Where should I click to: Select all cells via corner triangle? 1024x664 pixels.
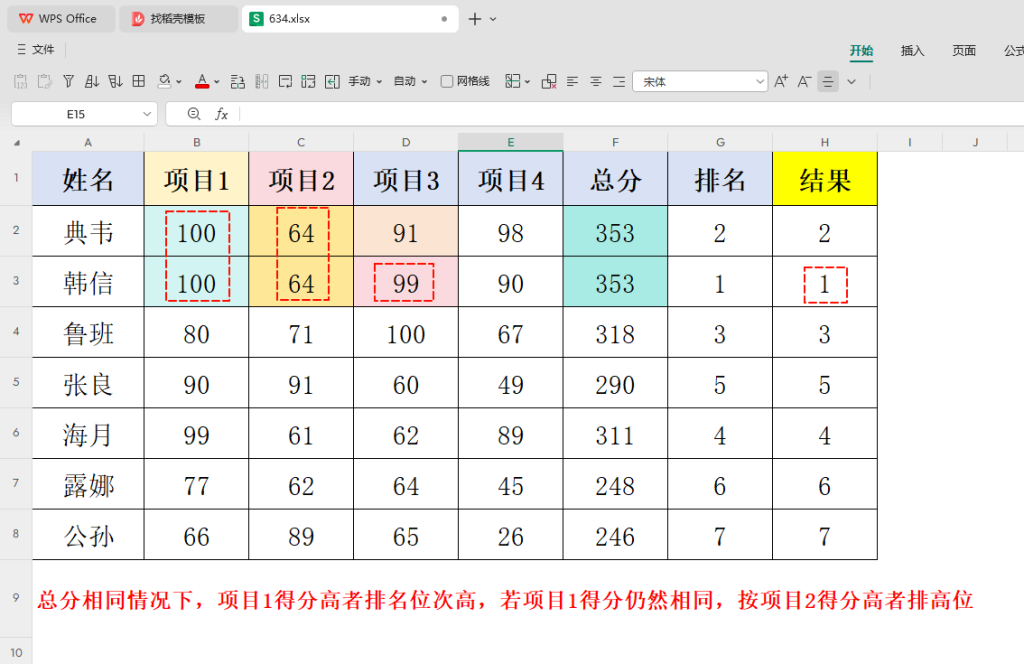pos(16,142)
